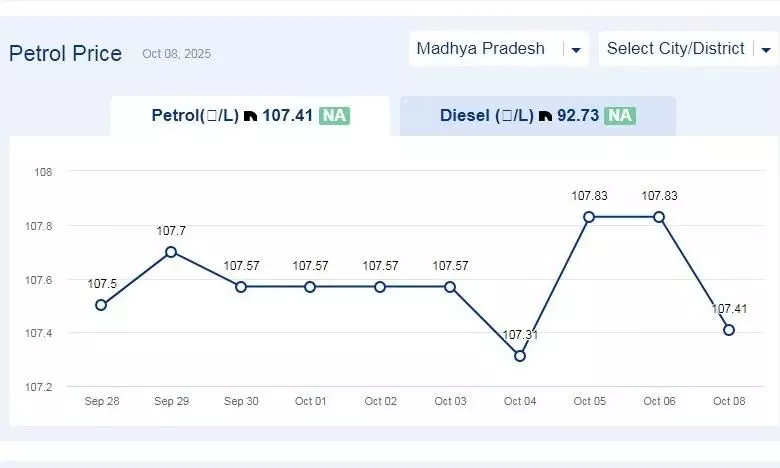Expand the Select City/District dropdown
Image resolution: width=780 pixels, height=468 pixels.
coord(675,49)
